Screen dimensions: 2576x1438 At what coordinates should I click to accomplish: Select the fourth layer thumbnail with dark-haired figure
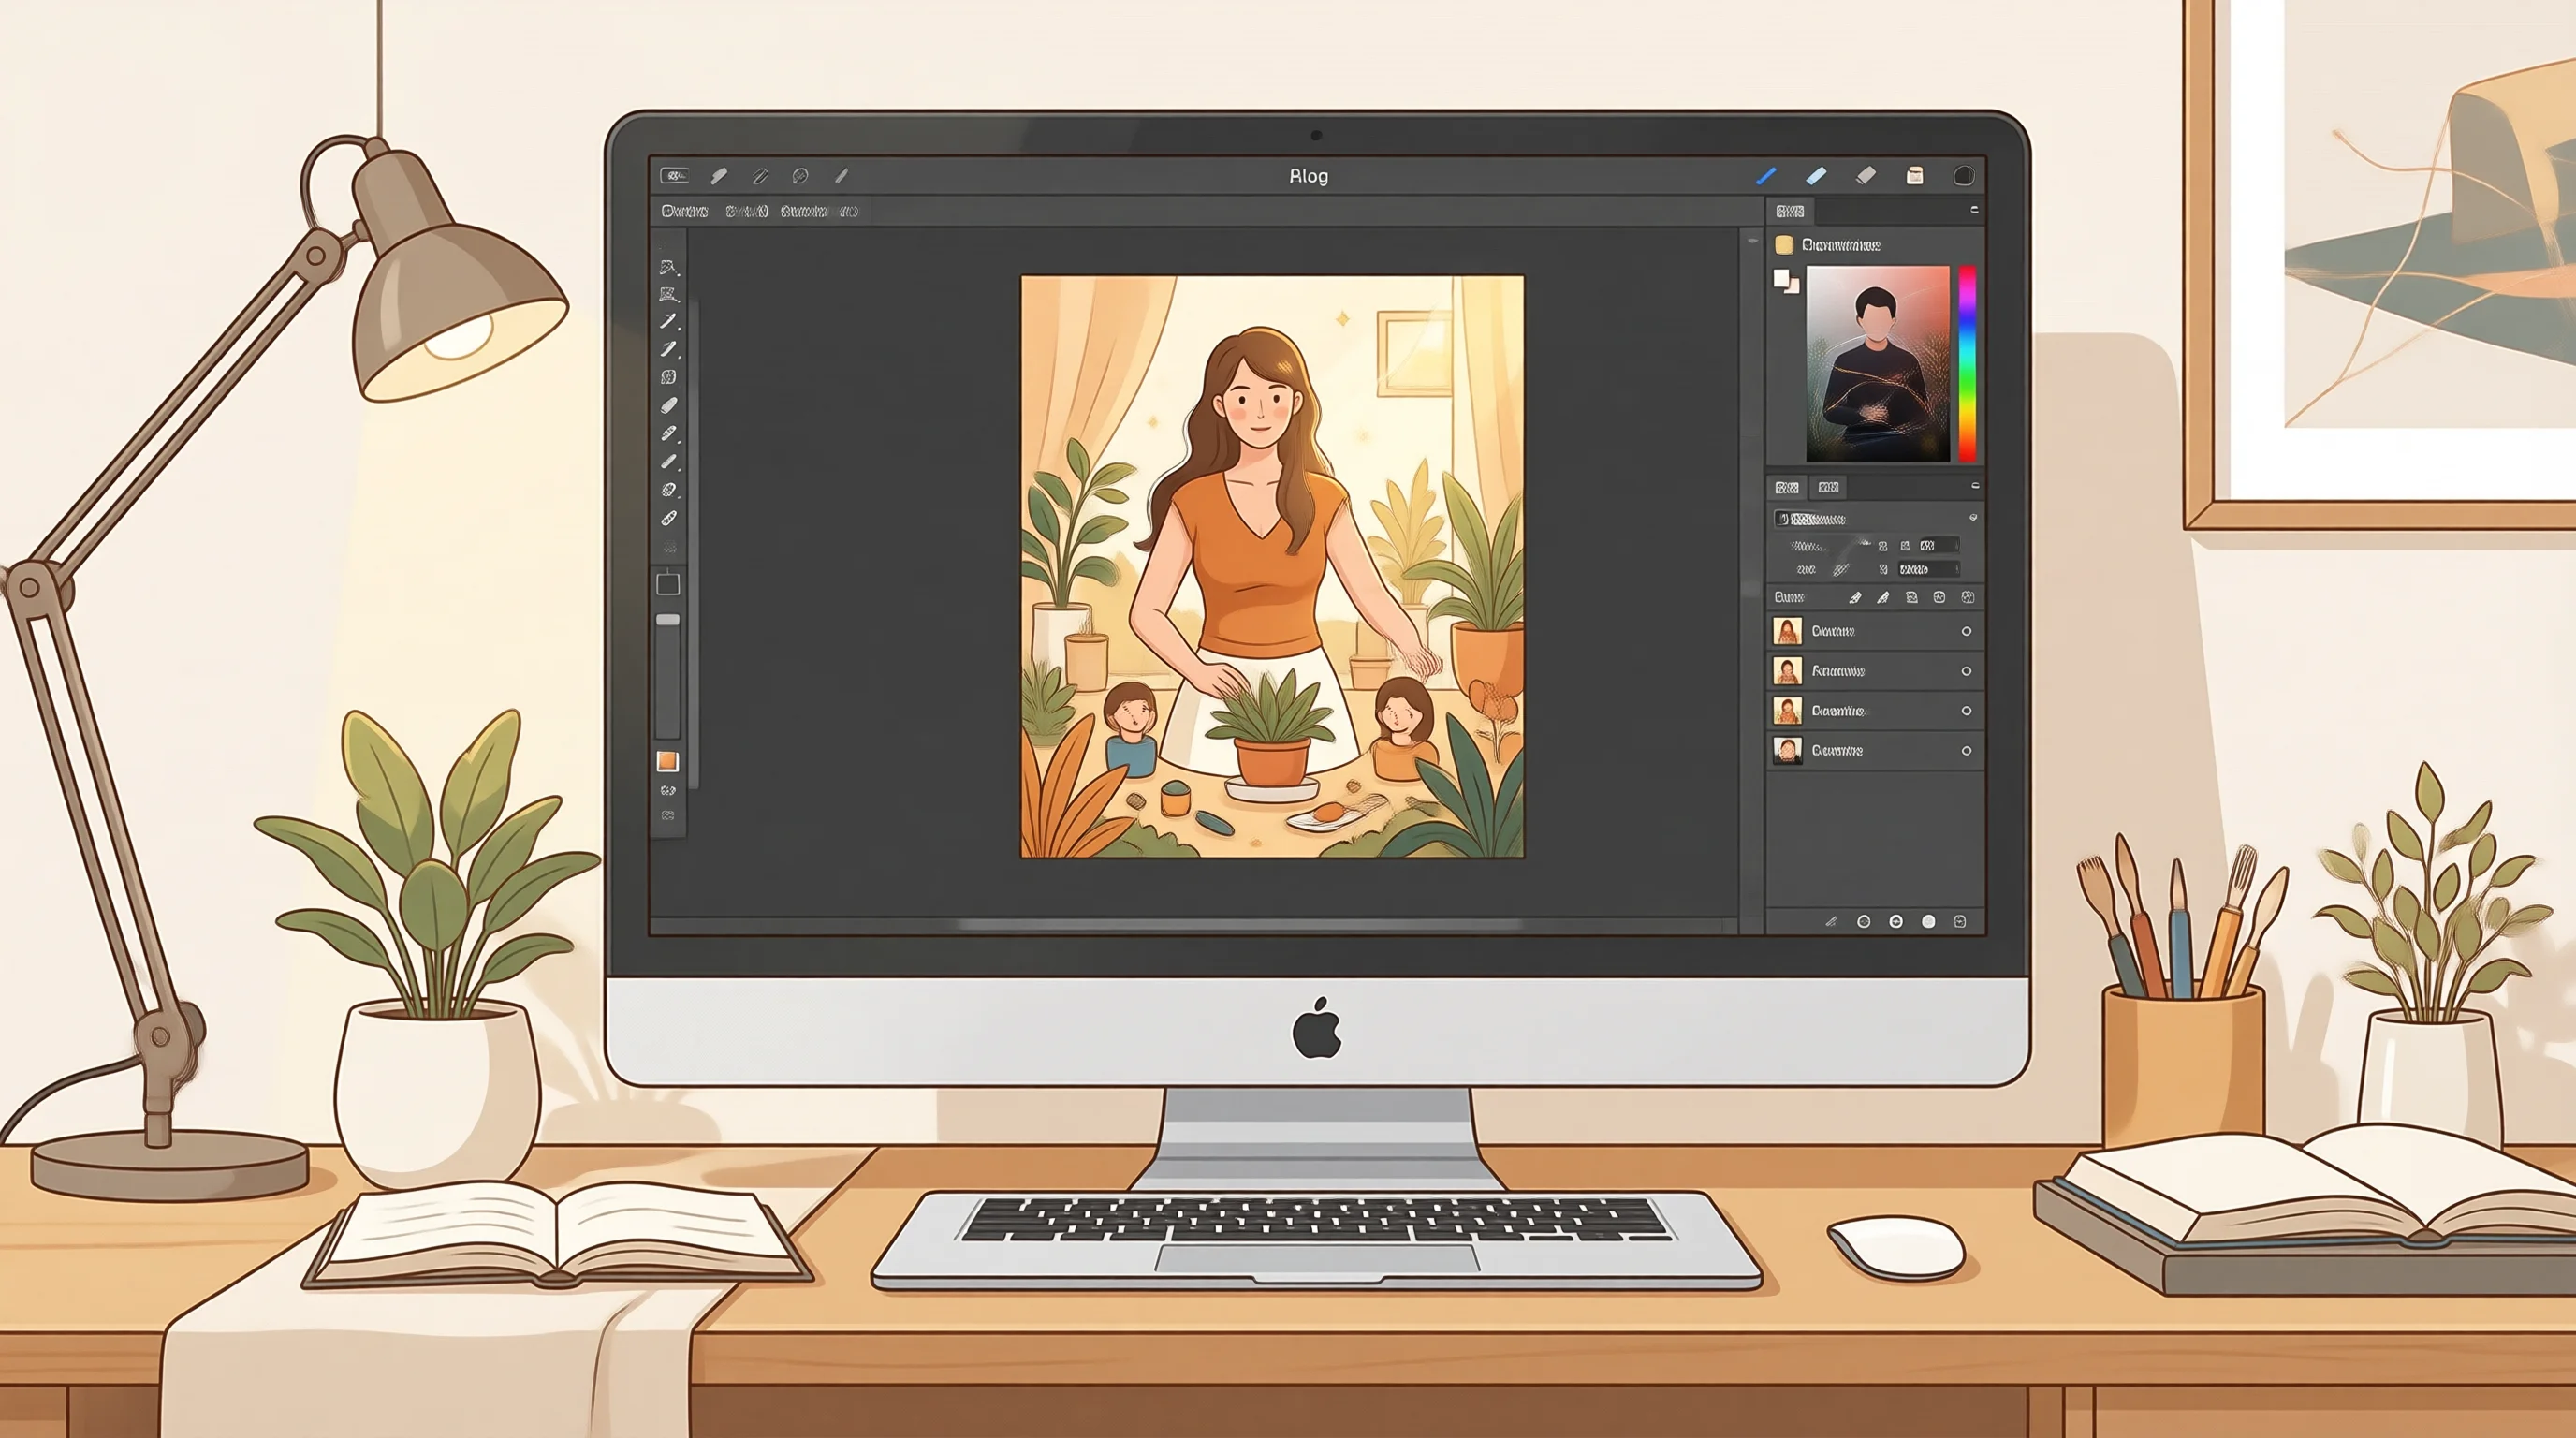coord(1787,750)
